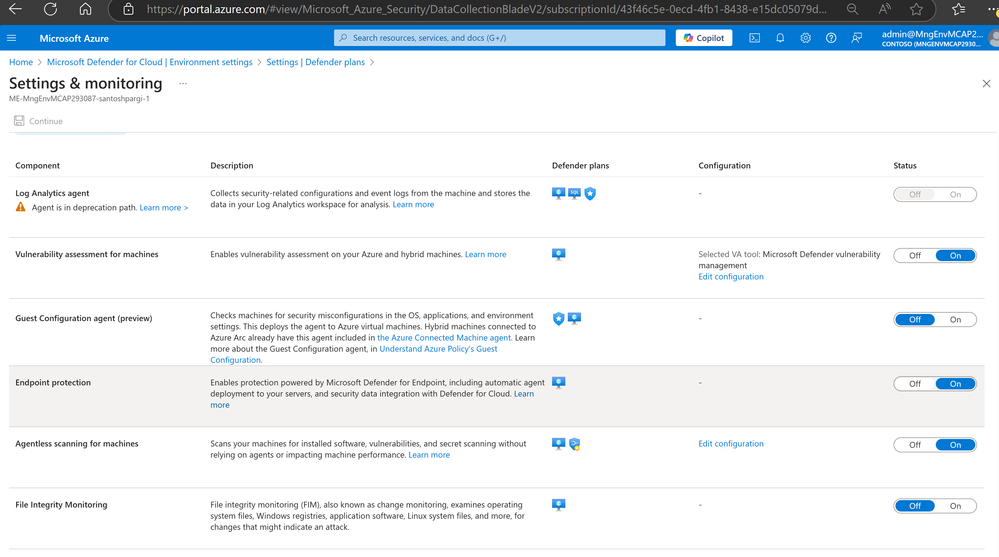Viewport: 999px width, 557px height.
Task: Open Microsoft Defender for Cloud | Environment settings breadcrumb
Action: point(150,62)
